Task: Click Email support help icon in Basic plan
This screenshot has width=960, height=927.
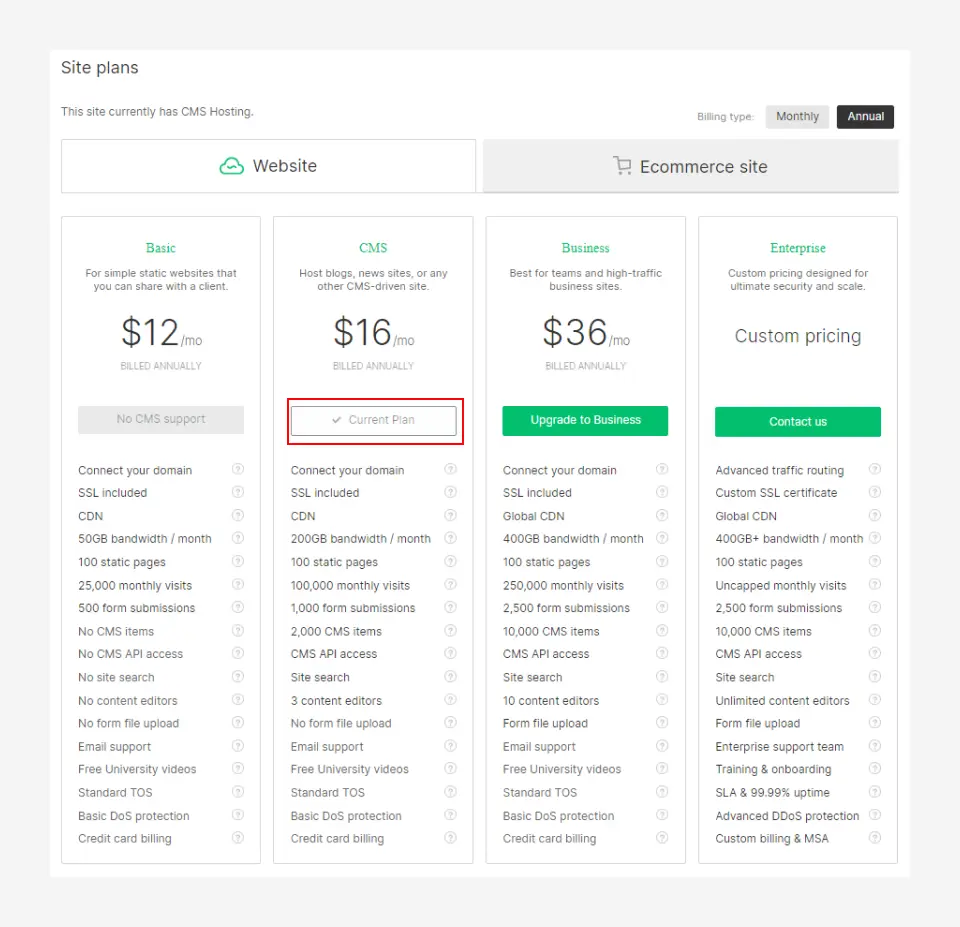Action: 238,746
